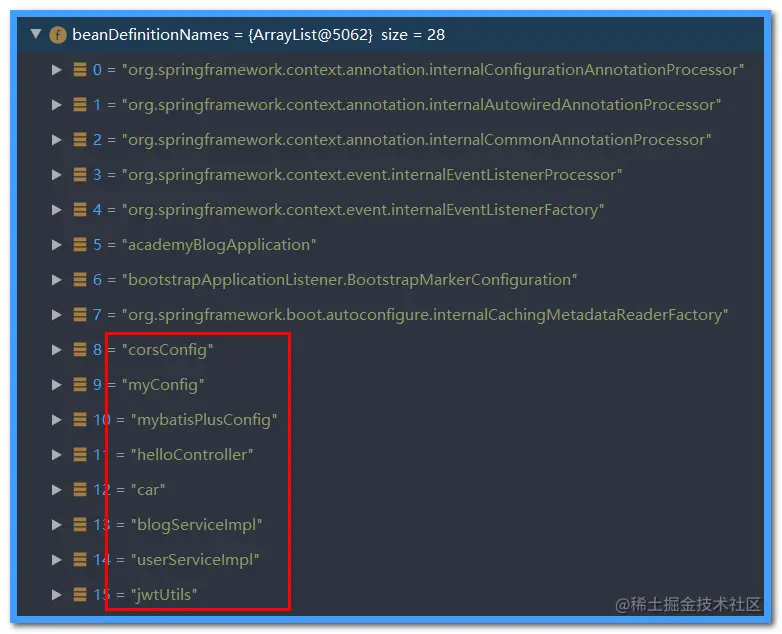Expand element 10 mybatisPlusConfig arrow
Image resolution: width=782 pixels, height=634 pixels.
pyautogui.click(x=57, y=420)
